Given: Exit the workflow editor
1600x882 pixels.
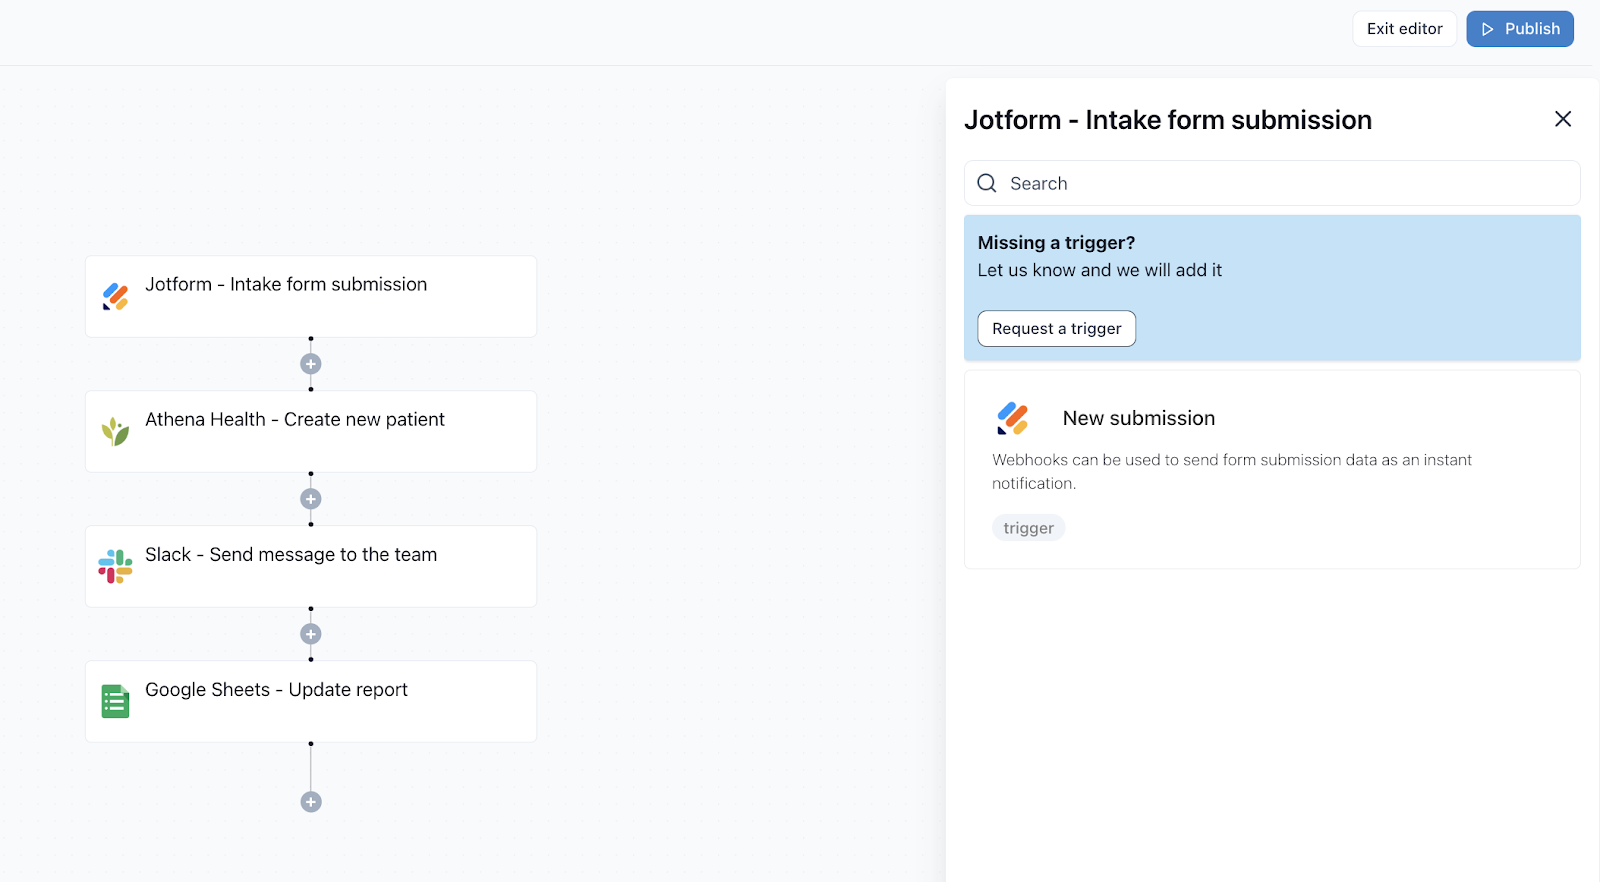Looking at the screenshot, I should [x=1404, y=29].
